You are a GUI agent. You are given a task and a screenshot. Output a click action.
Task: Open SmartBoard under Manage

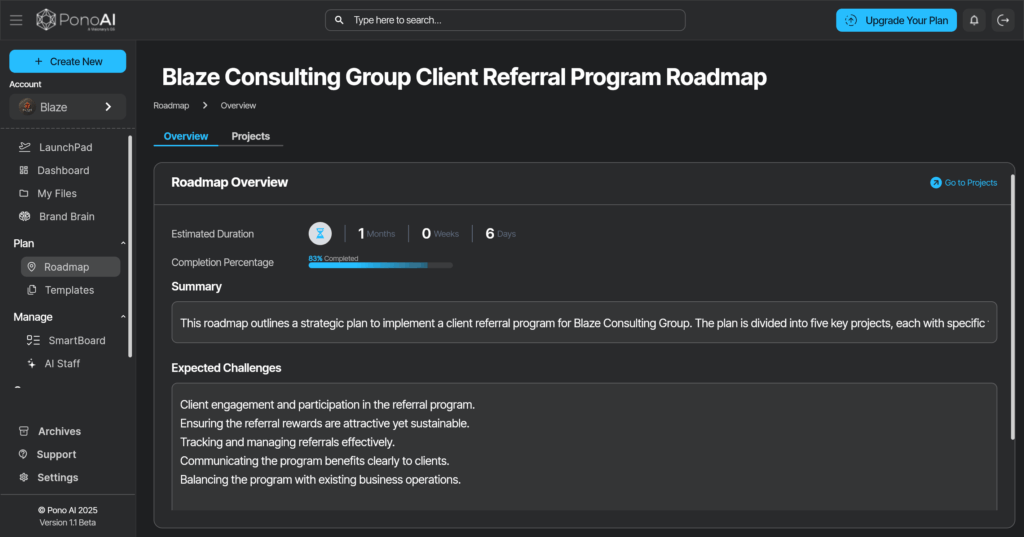76,340
